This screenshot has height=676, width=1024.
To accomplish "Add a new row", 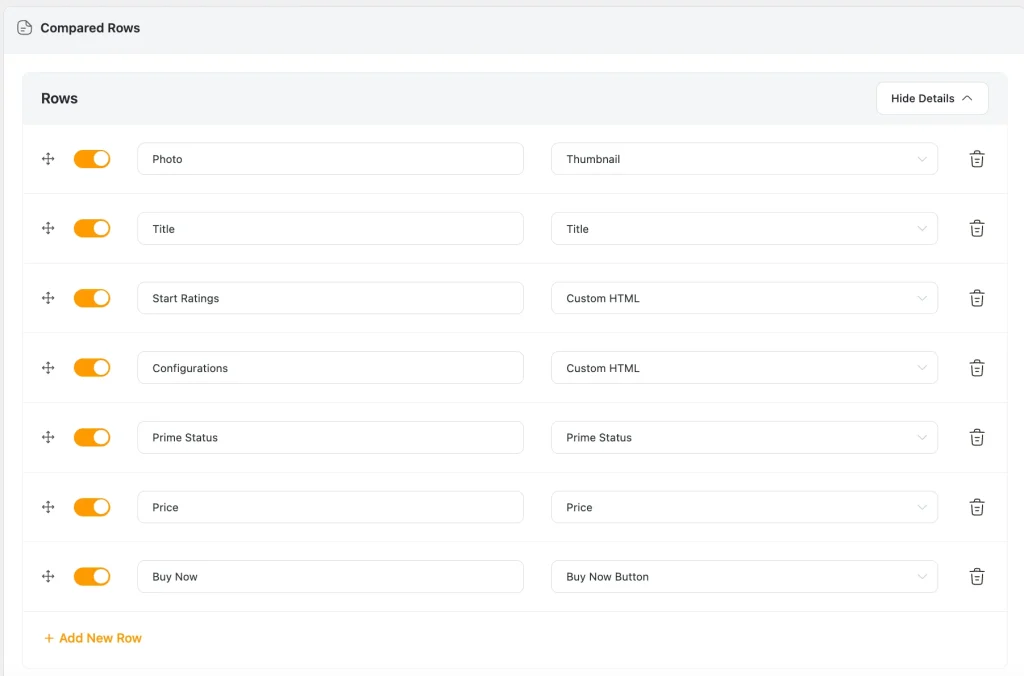I will tap(93, 638).
